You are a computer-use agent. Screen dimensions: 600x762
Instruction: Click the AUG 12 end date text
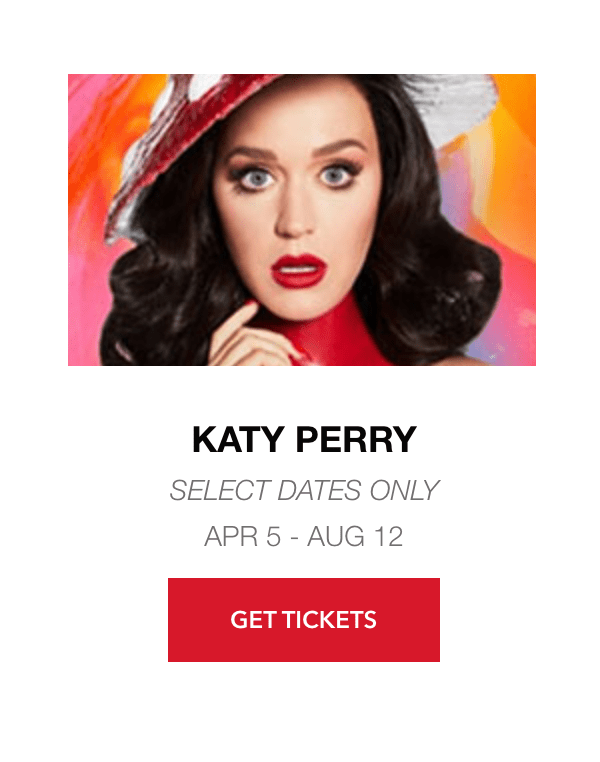click(355, 537)
